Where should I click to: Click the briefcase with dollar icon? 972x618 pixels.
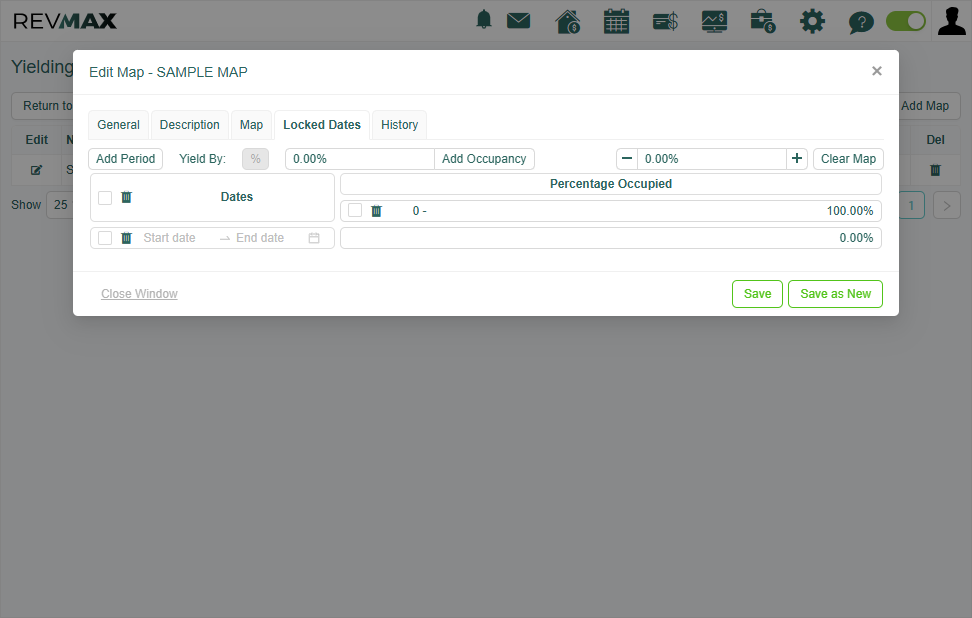point(763,21)
